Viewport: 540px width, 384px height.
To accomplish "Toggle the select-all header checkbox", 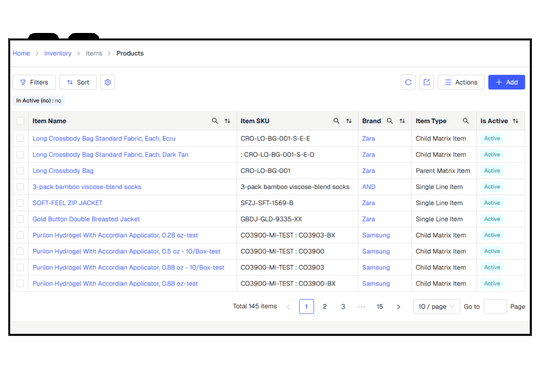I will click(x=20, y=121).
